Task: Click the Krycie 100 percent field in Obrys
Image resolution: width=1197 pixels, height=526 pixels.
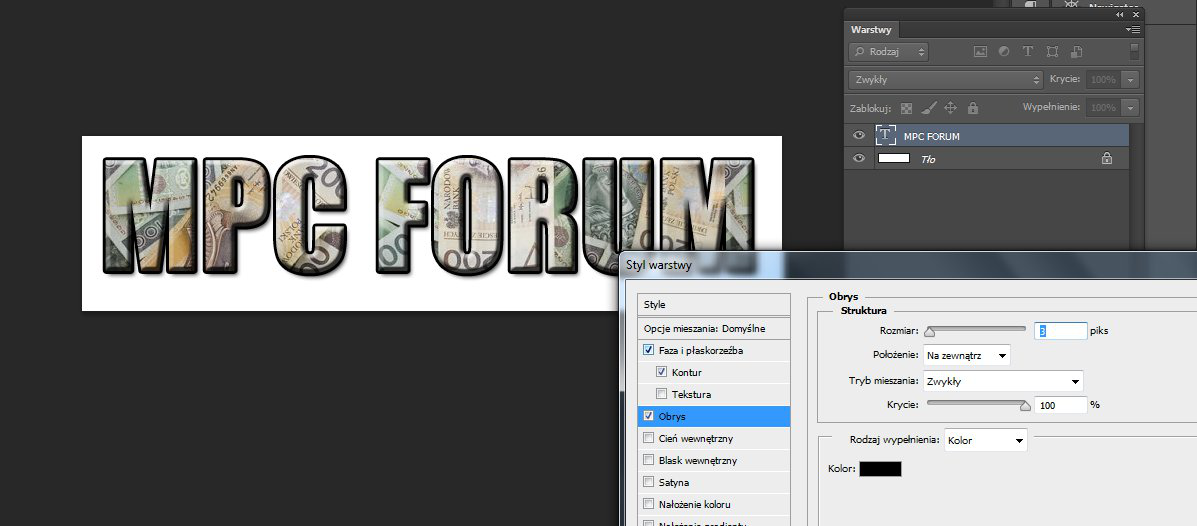Action: tap(1060, 405)
